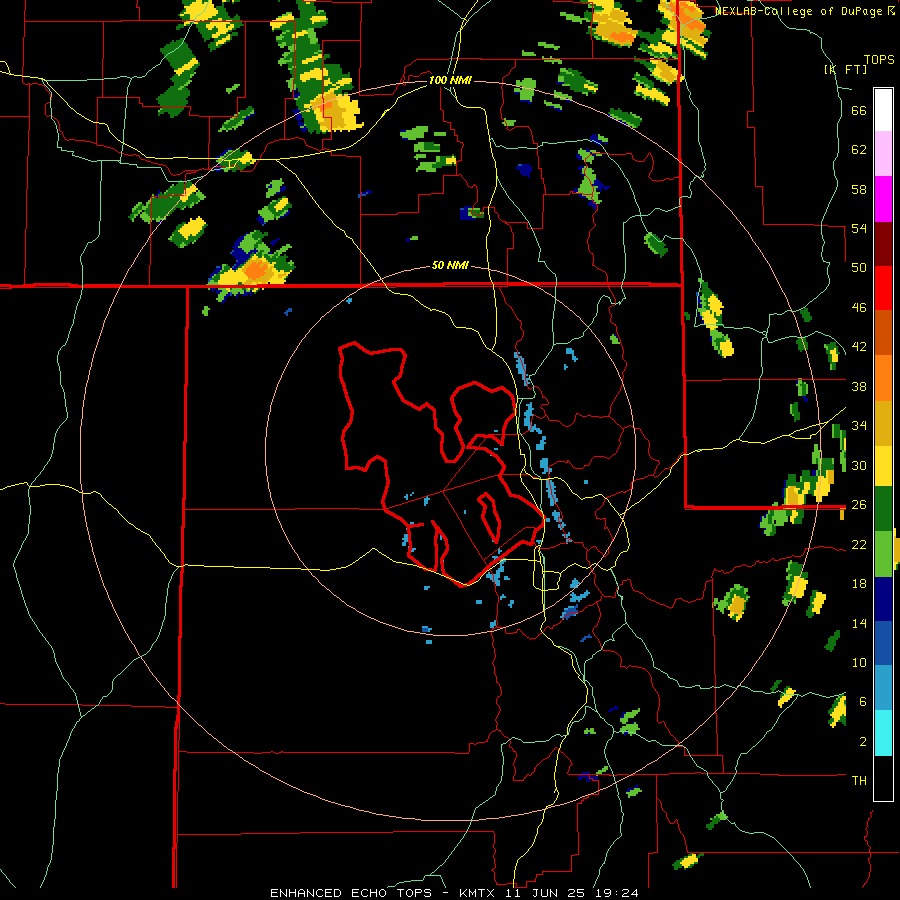Pick the bright red legend band
Viewport: 900px width, 900px height.
(883, 288)
